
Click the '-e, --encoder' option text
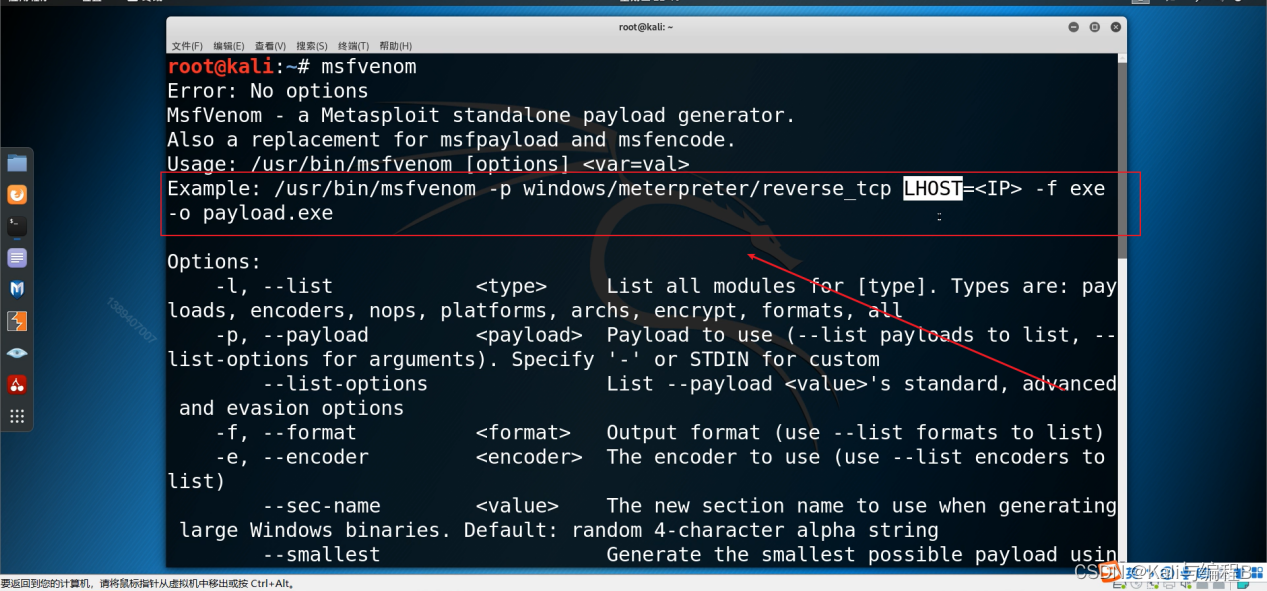(x=292, y=457)
